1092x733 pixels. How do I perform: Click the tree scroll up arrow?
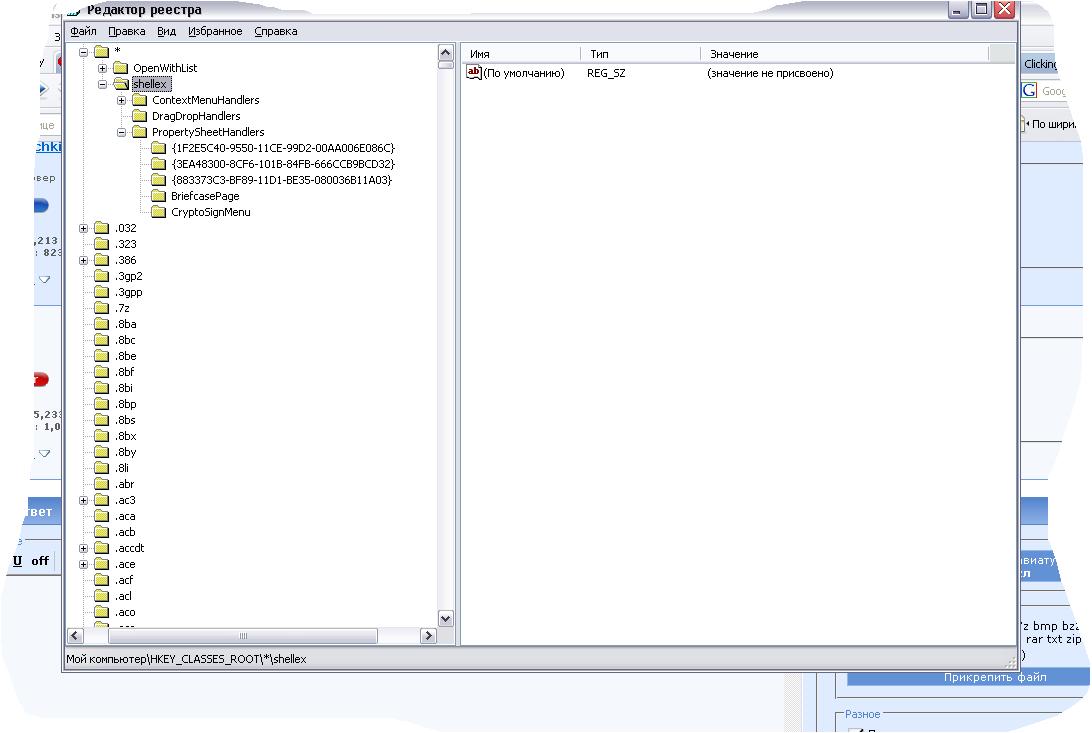point(446,52)
